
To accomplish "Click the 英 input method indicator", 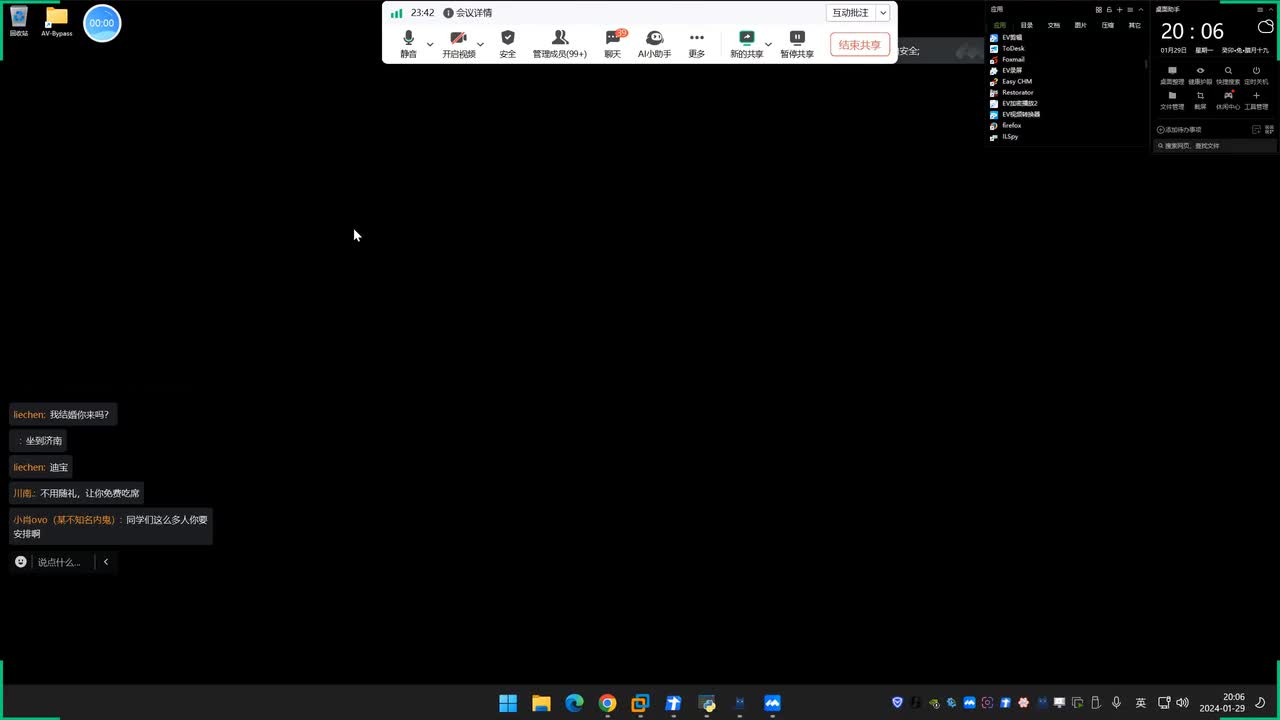I will tap(1141, 703).
